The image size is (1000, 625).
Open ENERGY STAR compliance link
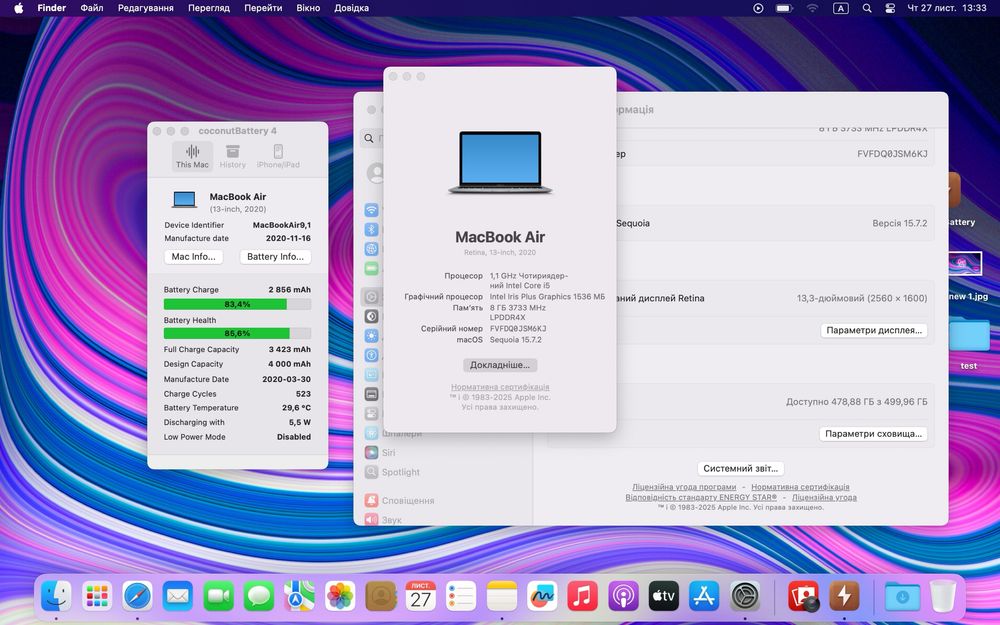coord(701,497)
